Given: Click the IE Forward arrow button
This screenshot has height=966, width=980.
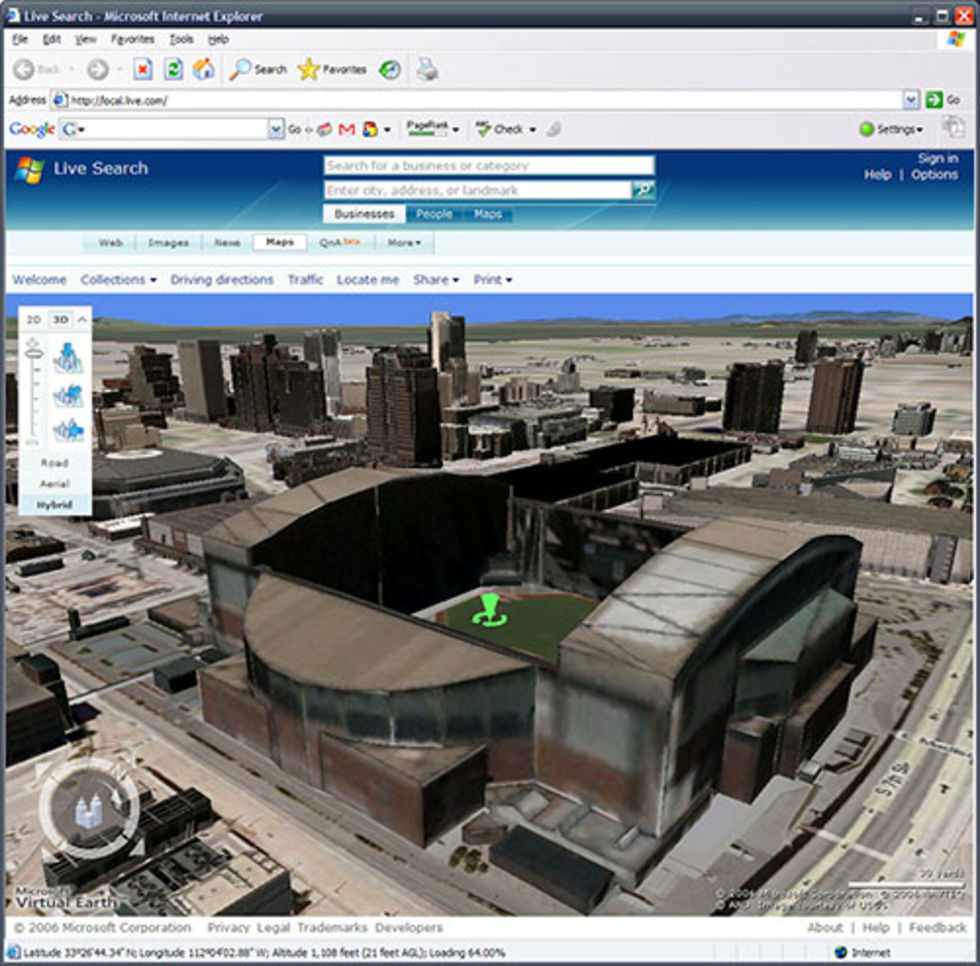Looking at the screenshot, I should [98, 69].
